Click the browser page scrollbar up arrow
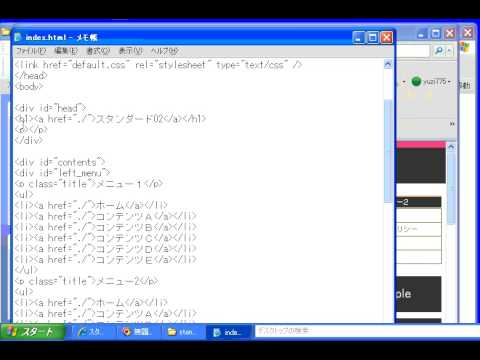This screenshot has width=480, height=360. coord(451,147)
